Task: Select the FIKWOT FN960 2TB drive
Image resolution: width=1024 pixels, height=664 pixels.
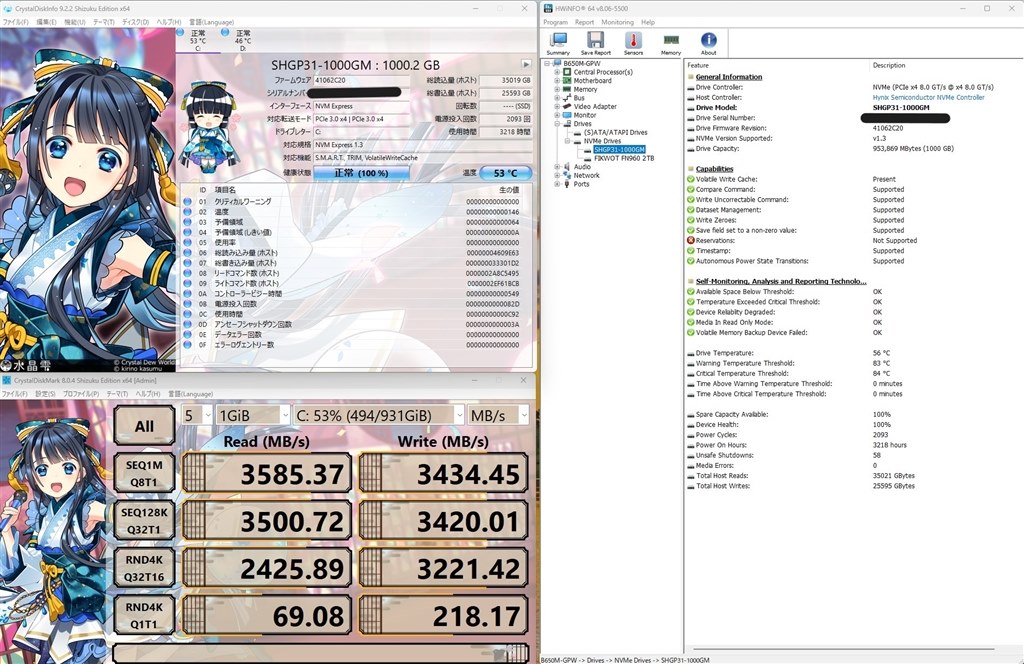Action: (624, 158)
